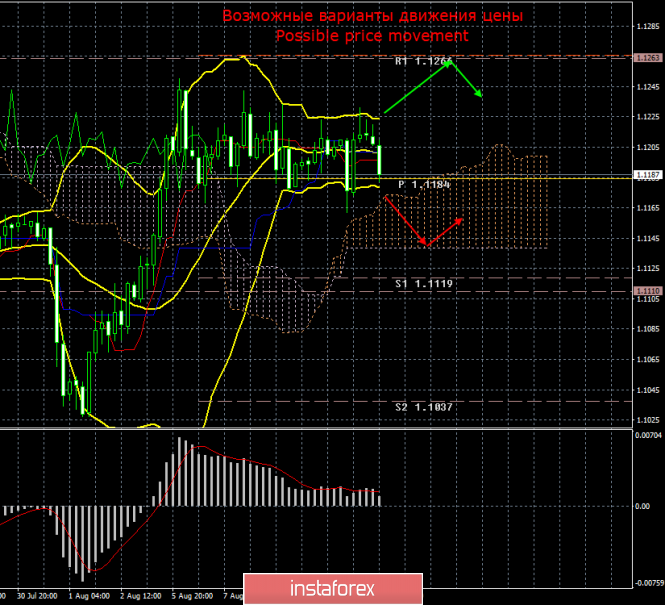
Task: Click the 'Possible price movement' title text
Action: (372, 35)
